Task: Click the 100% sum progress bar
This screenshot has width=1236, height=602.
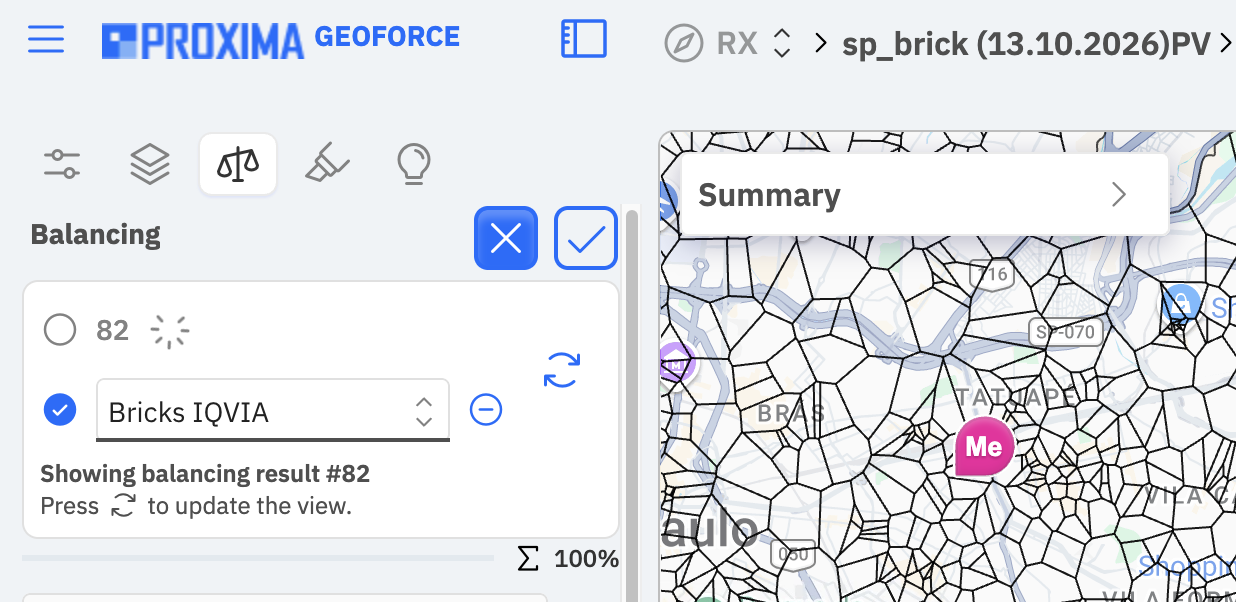Action: [x=258, y=557]
